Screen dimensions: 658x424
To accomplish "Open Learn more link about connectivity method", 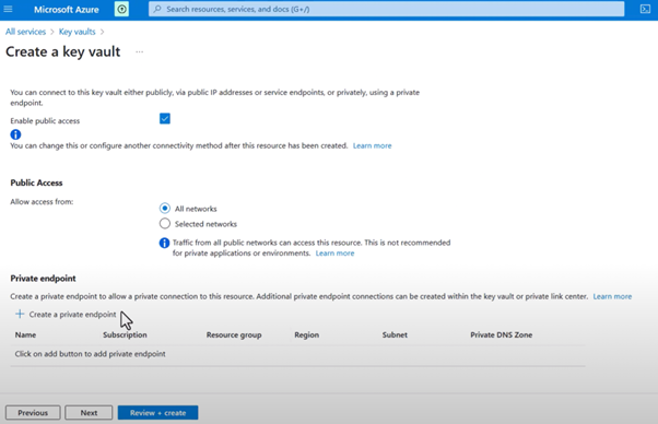I will point(372,146).
